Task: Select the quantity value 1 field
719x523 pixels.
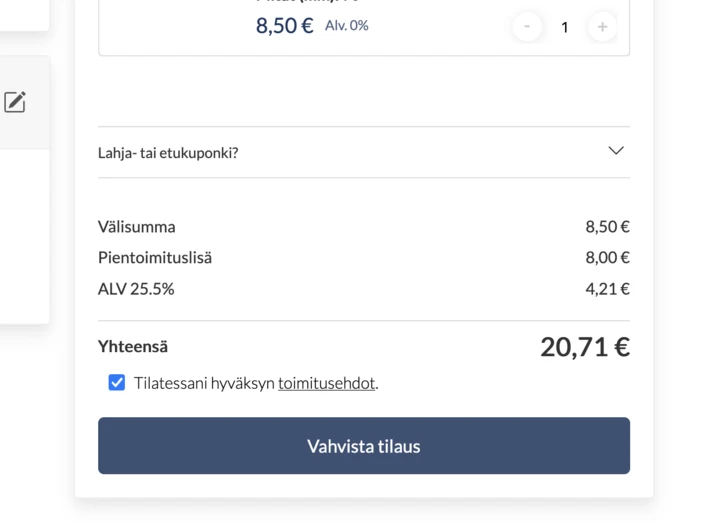Action: (x=565, y=28)
